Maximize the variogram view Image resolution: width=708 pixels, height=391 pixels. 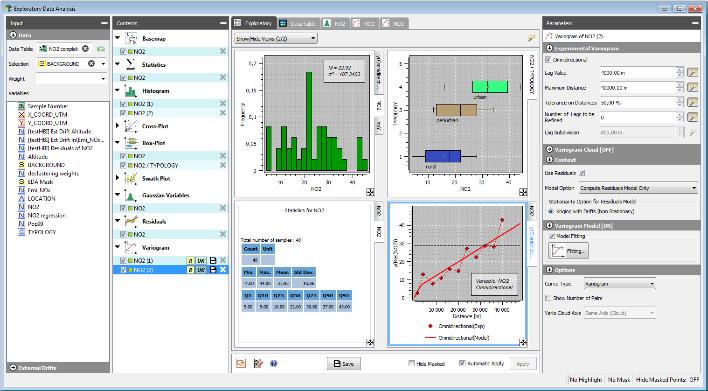click(x=523, y=343)
